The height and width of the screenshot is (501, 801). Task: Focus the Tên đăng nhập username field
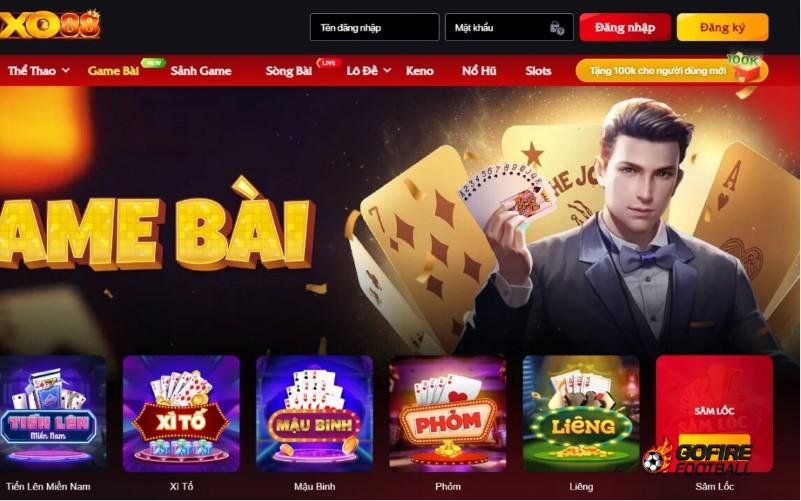coord(374,27)
